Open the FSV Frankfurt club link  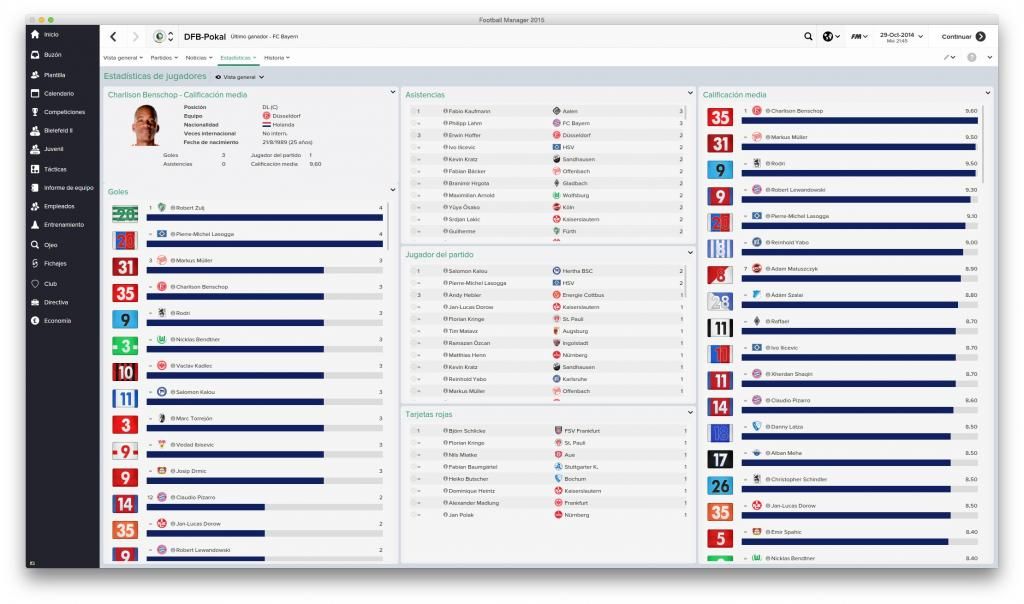click(582, 431)
